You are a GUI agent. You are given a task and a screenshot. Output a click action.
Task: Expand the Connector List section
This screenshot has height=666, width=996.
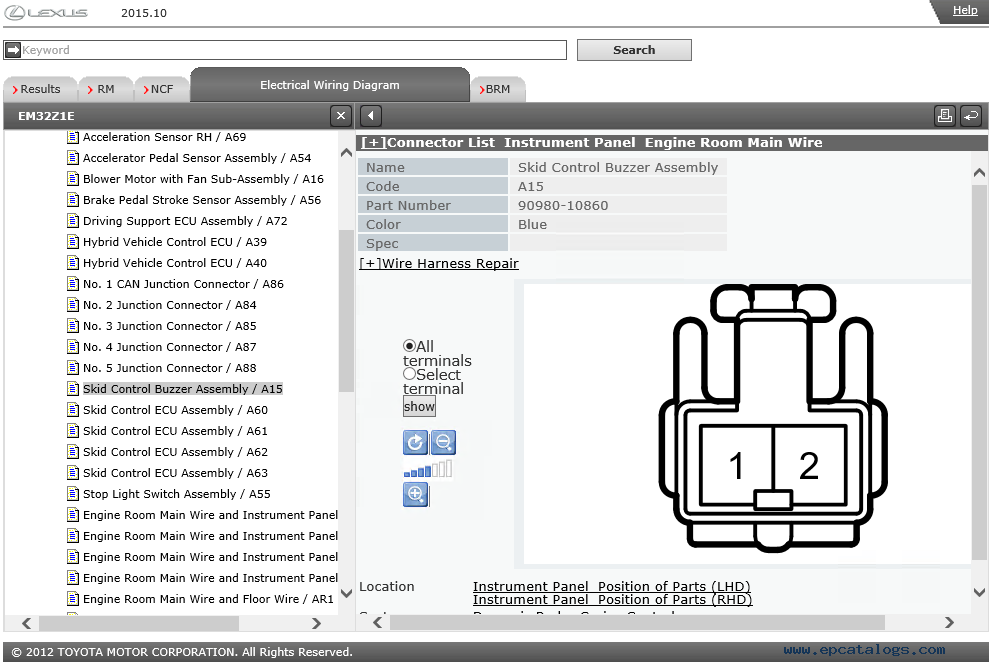pyautogui.click(x=373, y=143)
